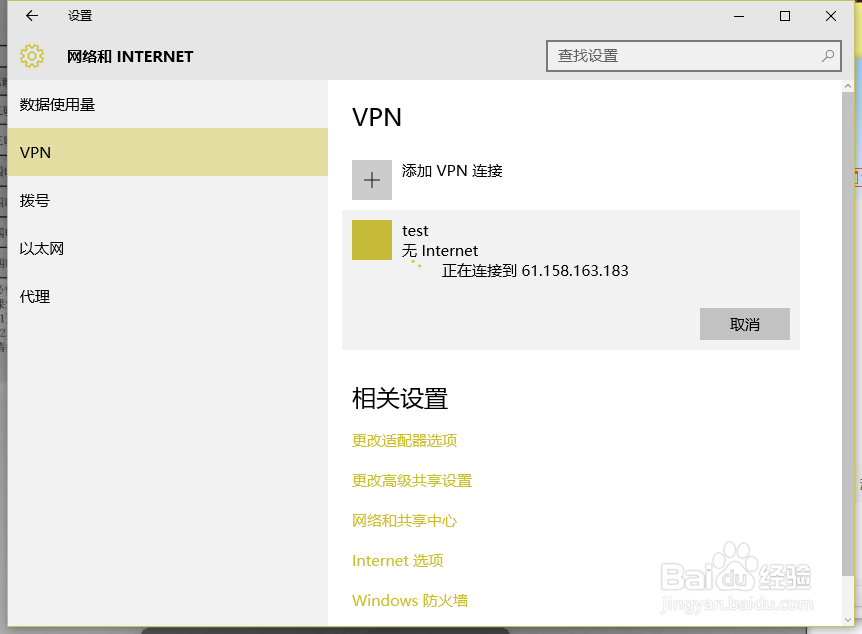Screen dimensions: 862x634
Task: Click the settings gear icon
Action: pyautogui.click(x=32, y=56)
